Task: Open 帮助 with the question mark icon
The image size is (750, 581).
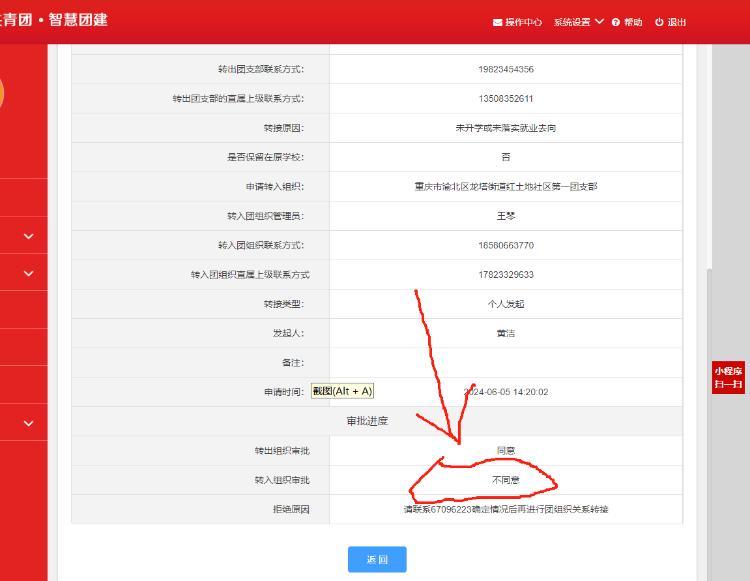Action: pos(627,22)
